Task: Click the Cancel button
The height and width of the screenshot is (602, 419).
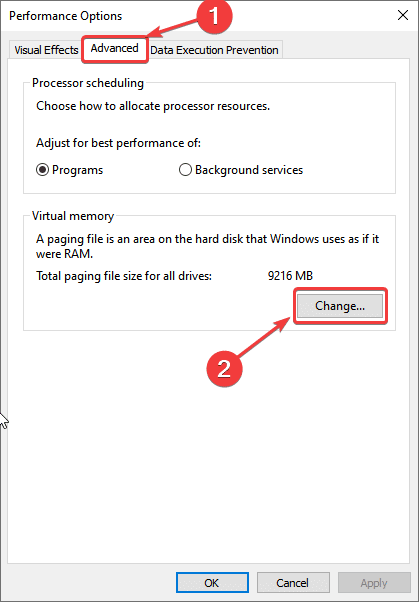Action: pos(293,583)
